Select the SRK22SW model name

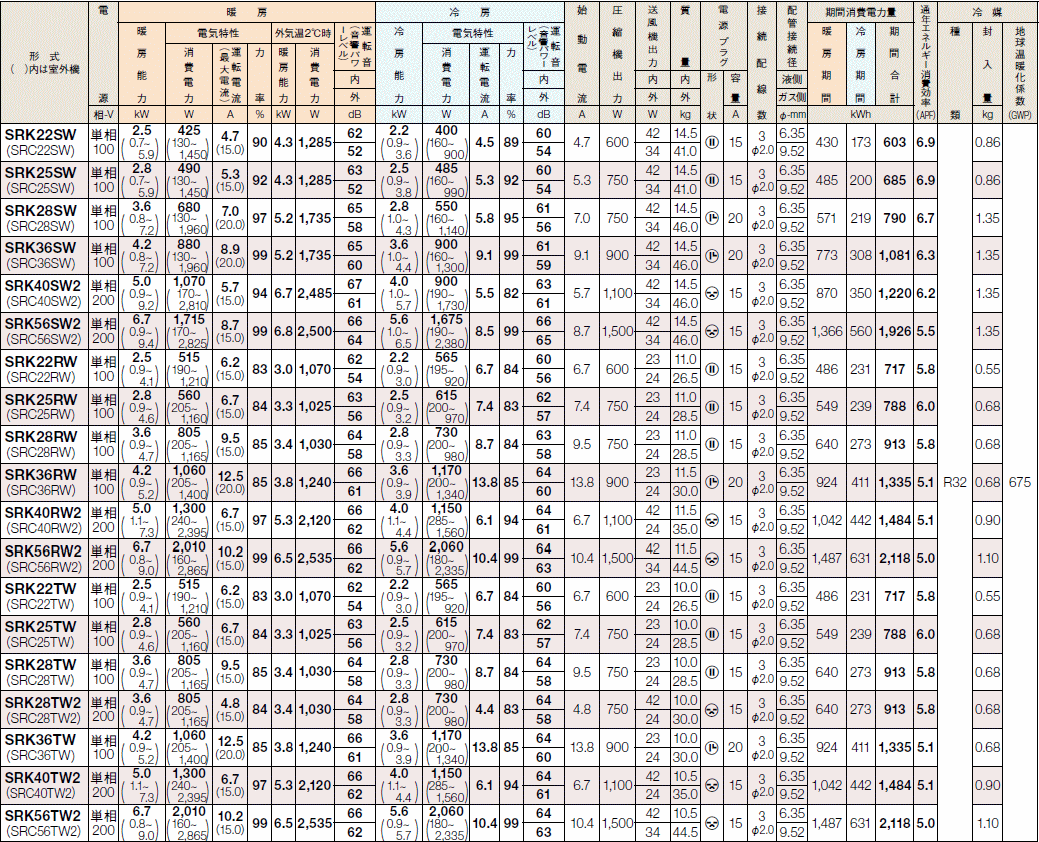(x=40, y=134)
